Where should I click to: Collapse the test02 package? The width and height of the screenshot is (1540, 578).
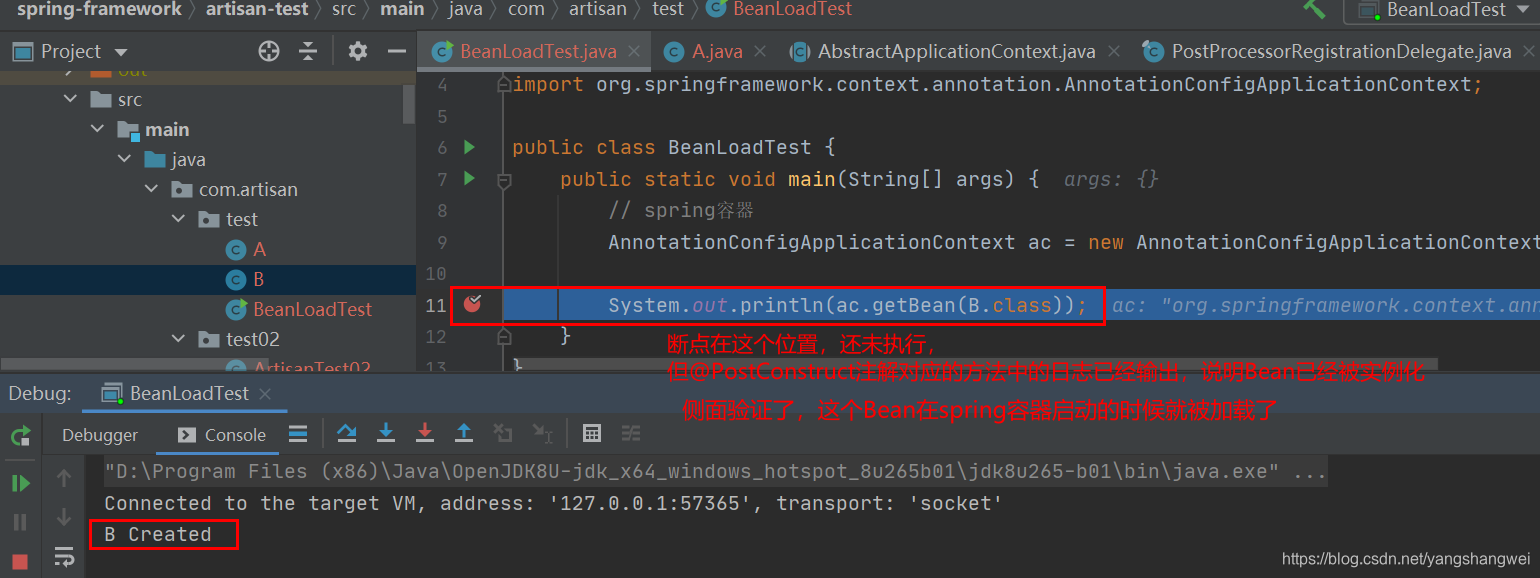178,339
